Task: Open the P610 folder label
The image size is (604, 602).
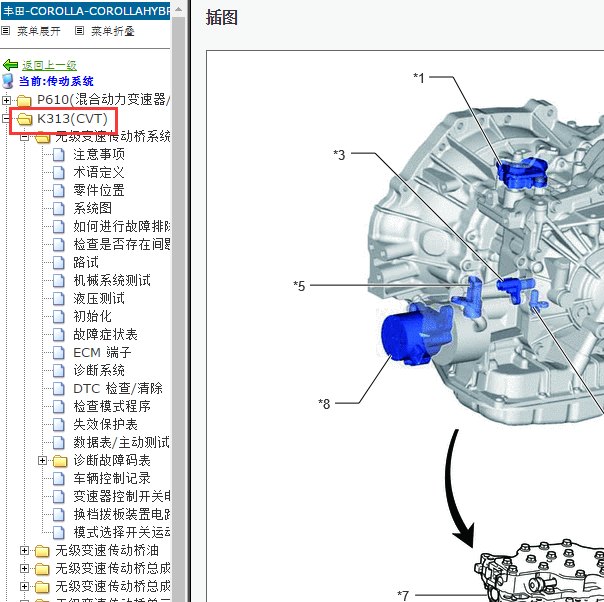Action: pos(103,100)
